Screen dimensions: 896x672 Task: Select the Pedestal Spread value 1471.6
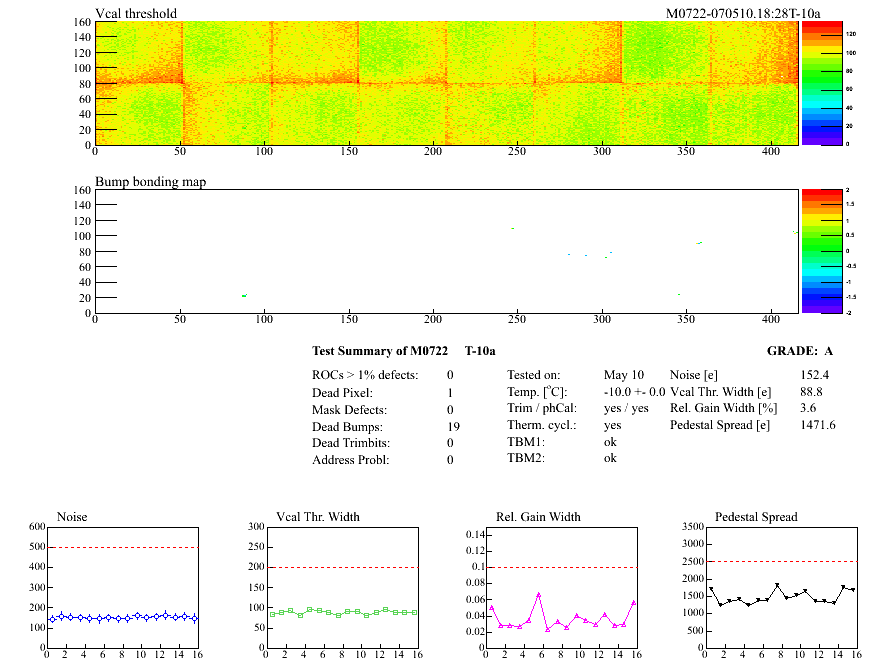[817, 425]
